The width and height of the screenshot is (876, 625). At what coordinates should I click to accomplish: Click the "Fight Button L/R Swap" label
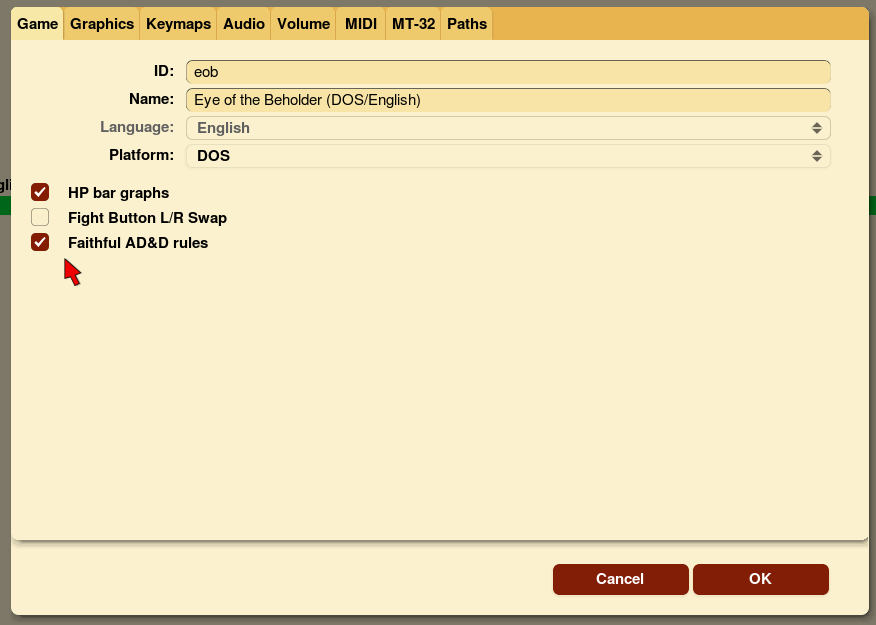click(x=147, y=218)
